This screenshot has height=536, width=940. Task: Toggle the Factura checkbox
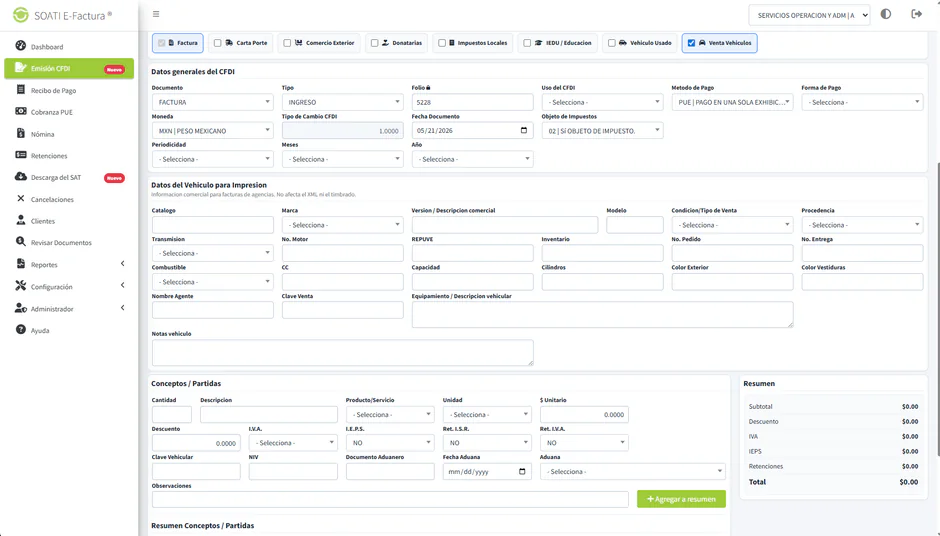[161, 43]
